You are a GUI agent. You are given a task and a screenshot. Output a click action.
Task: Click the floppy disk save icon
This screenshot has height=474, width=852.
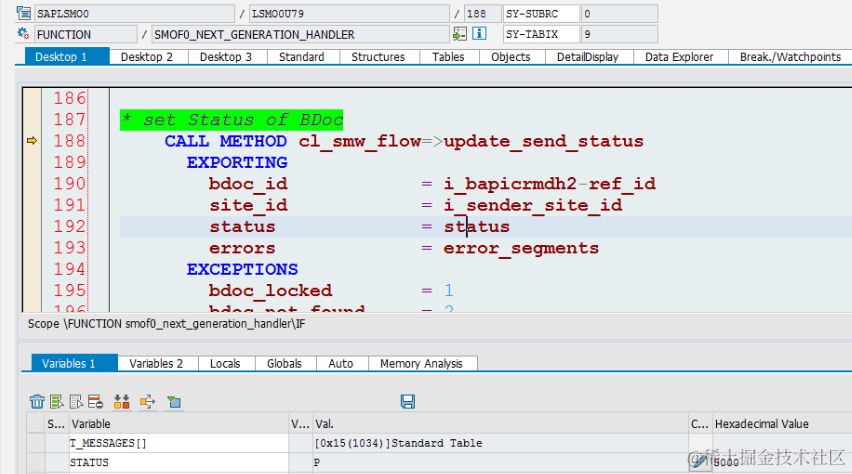[408, 402]
